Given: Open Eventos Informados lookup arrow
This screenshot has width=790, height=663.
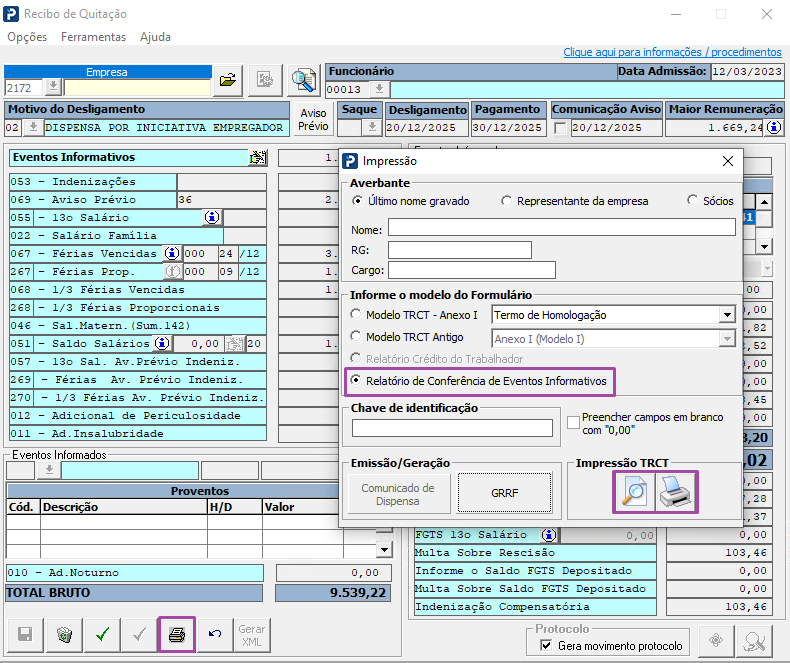Looking at the screenshot, I should pos(49,470).
